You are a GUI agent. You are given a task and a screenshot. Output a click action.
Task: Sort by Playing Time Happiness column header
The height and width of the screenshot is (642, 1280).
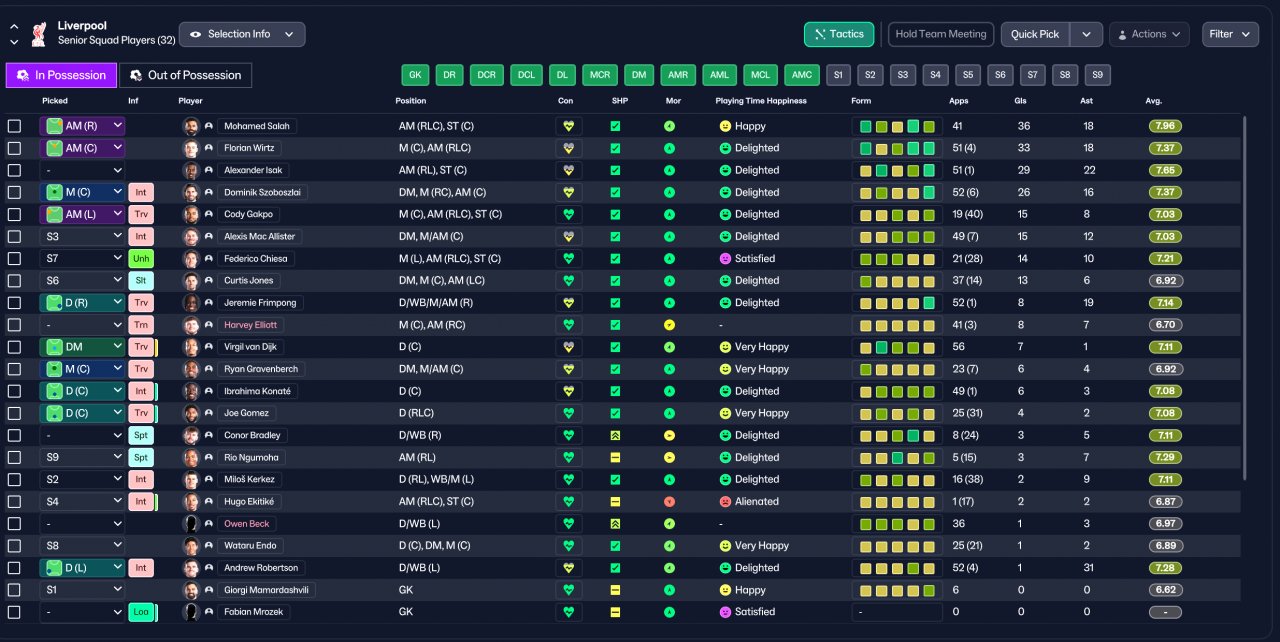click(761, 101)
